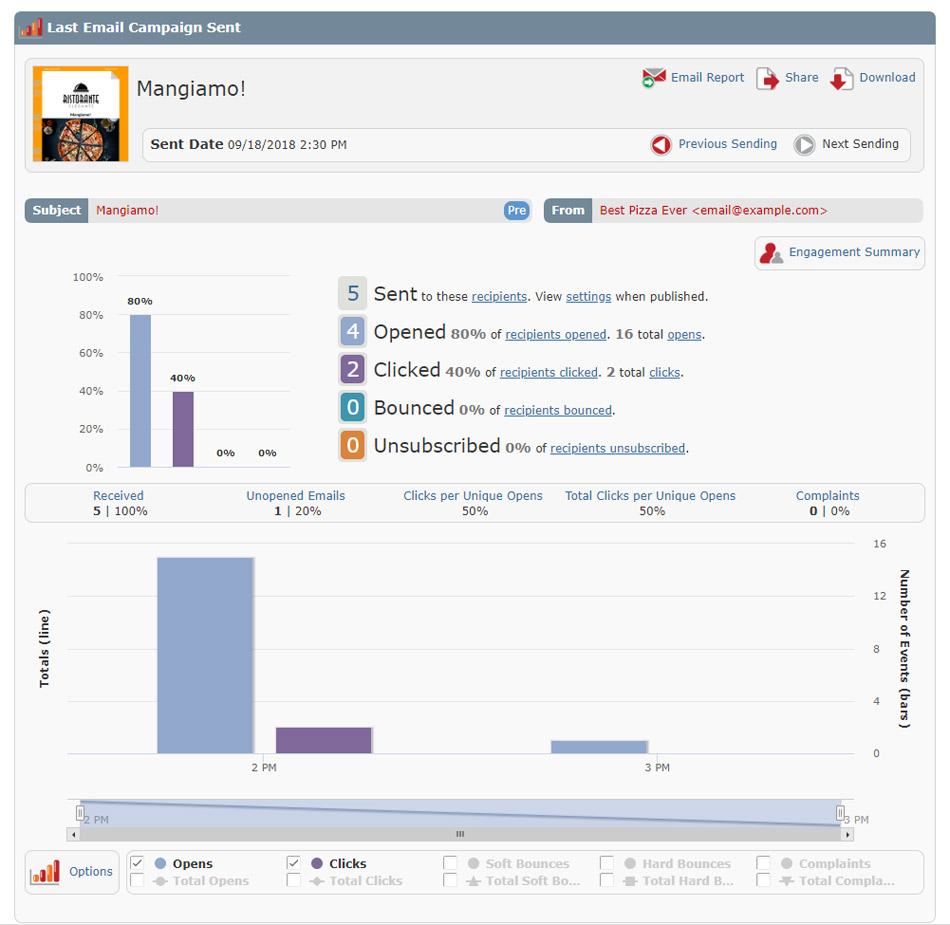The image size is (950, 925).
Task: Click the Options link text
Action: coord(91,872)
